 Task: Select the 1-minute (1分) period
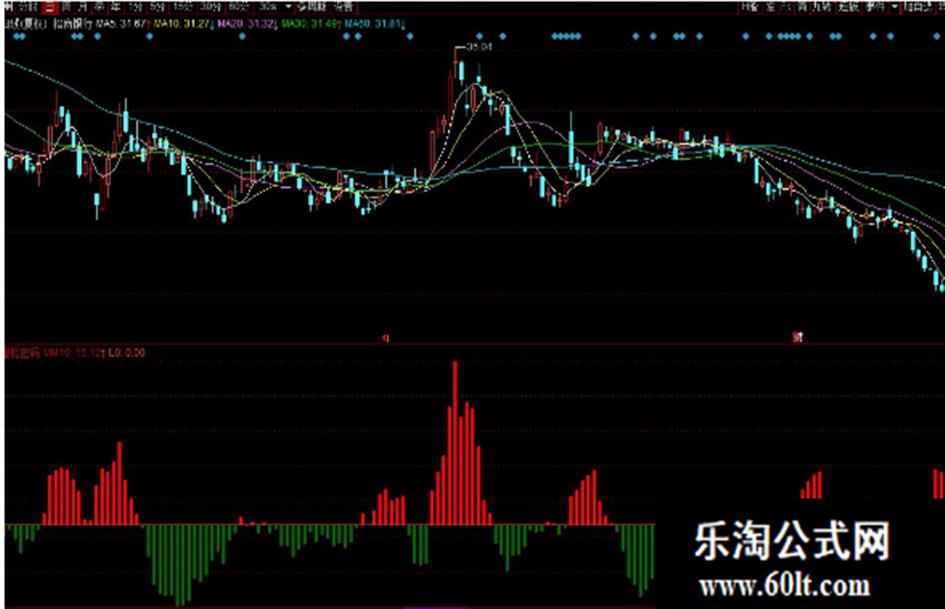coord(134,7)
